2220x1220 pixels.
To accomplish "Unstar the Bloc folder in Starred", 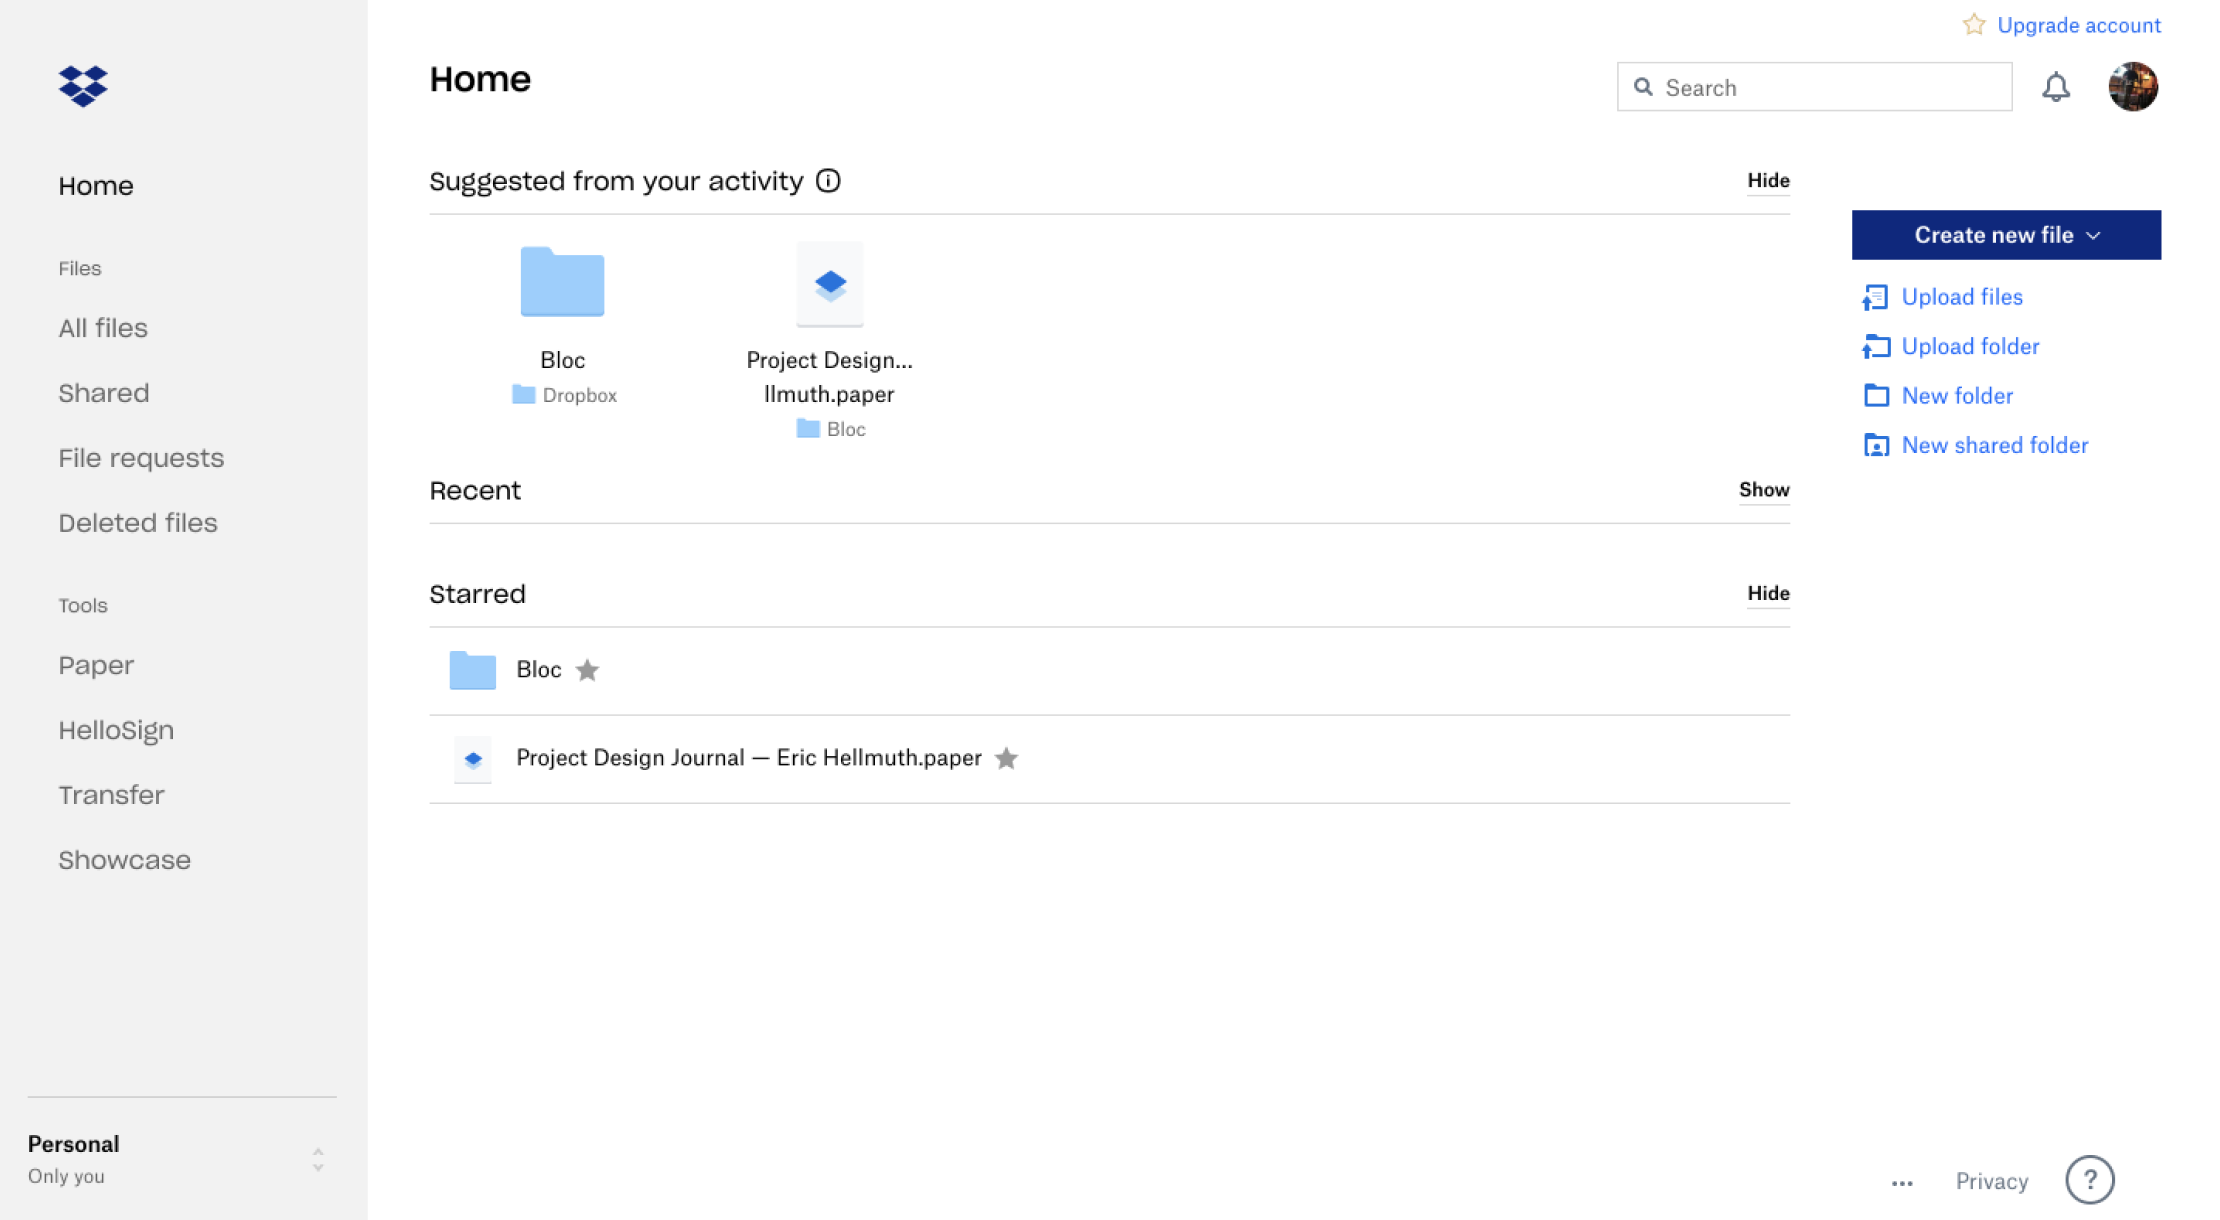I will (x=588, y=670).
